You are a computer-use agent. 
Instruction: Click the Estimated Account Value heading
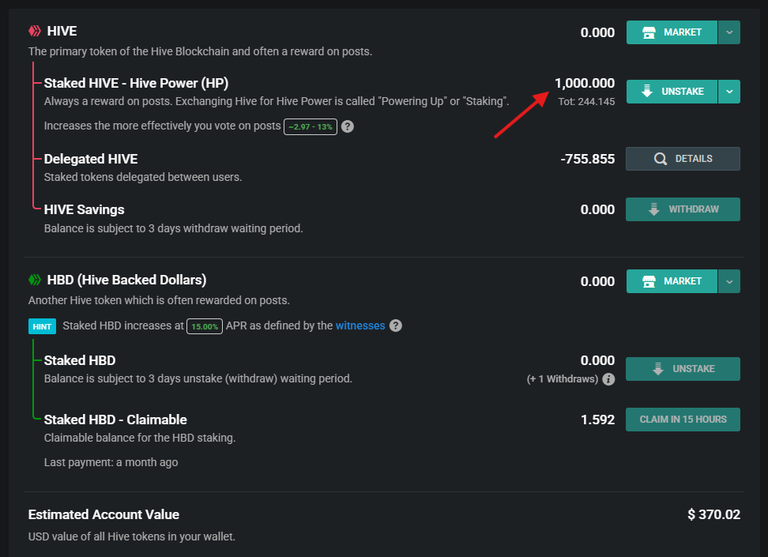click(104, 514)
